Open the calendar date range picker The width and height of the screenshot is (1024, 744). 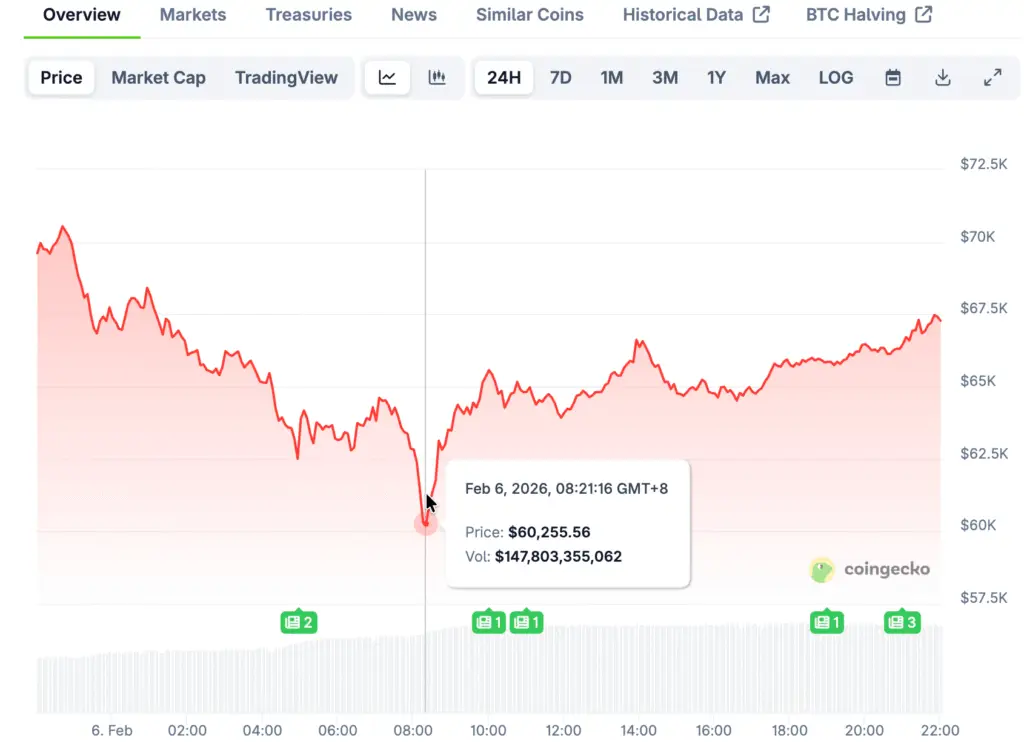[893, 78]
